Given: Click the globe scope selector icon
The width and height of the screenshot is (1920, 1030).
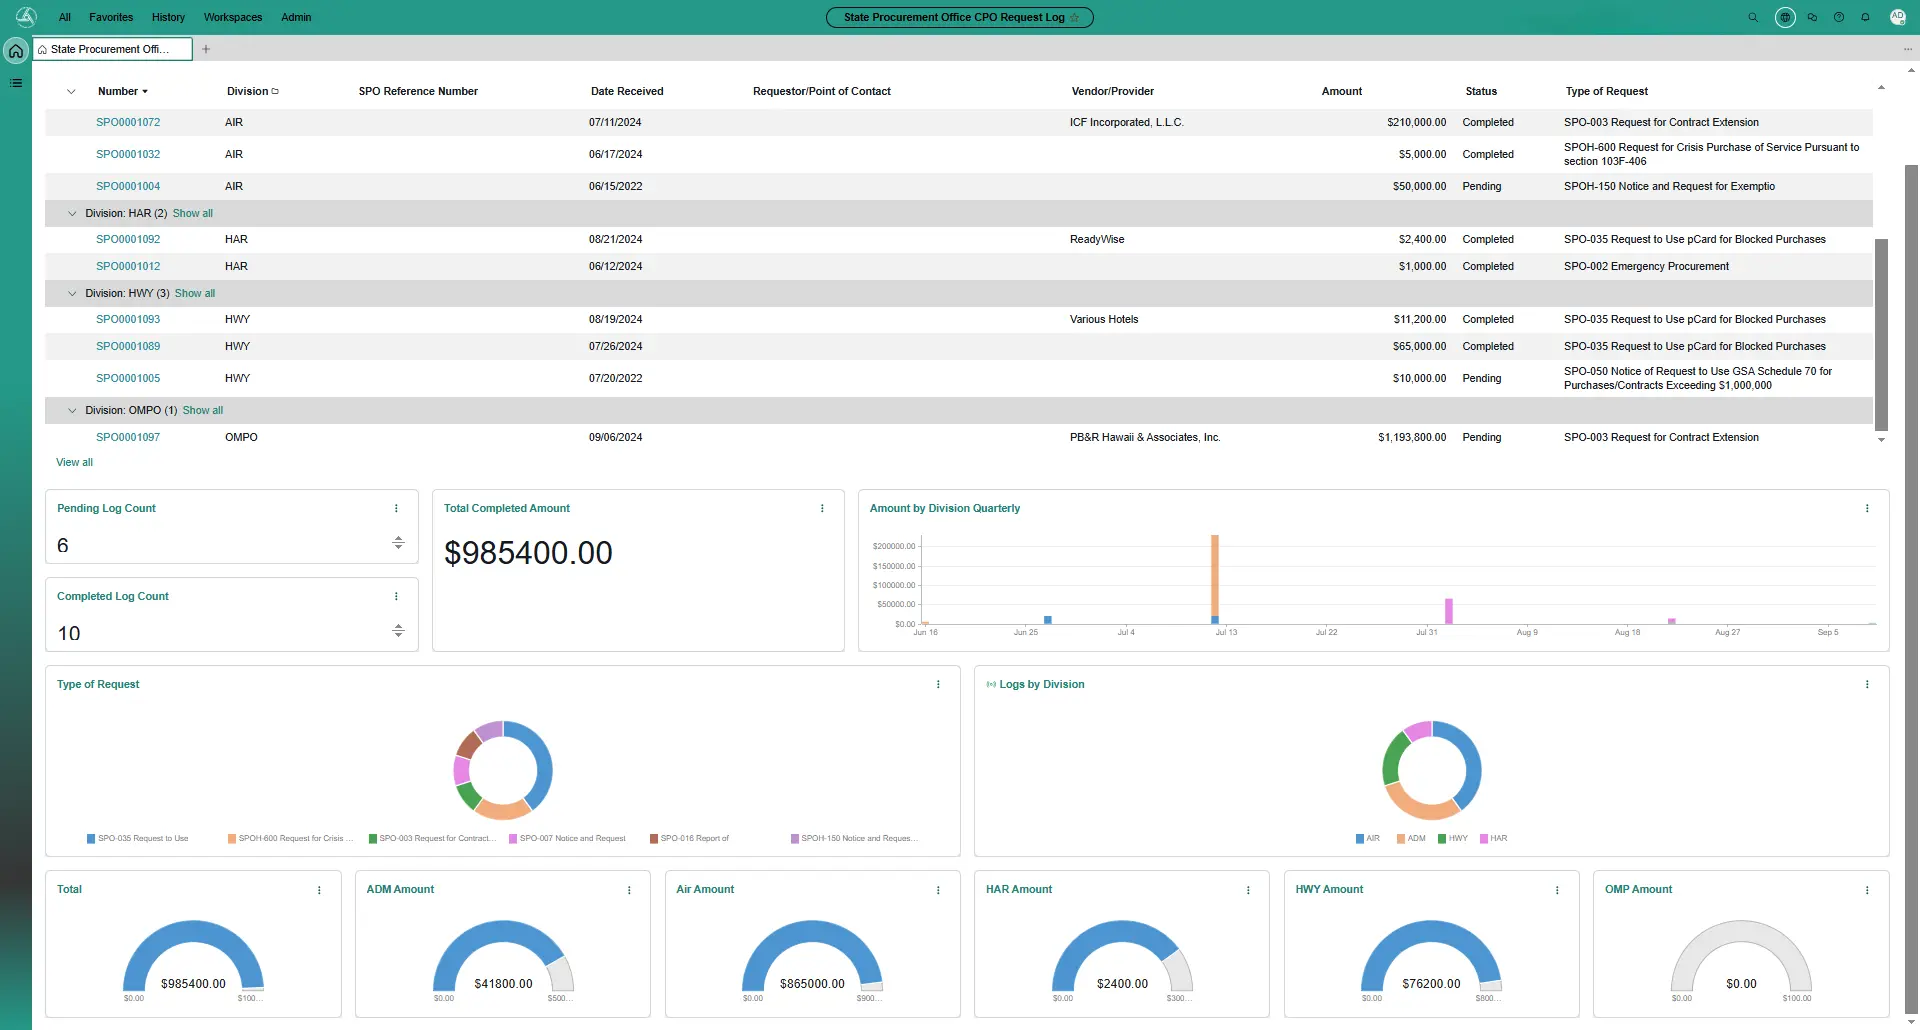Looking at the screenshot, I should click(1785, 17).
